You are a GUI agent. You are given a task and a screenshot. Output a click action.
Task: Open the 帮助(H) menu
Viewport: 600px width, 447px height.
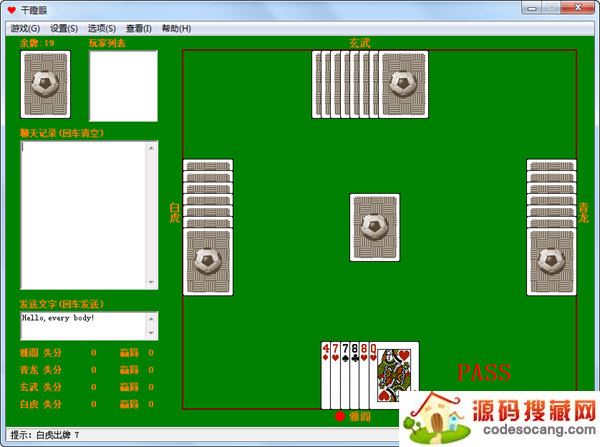(x=176, y=28)
